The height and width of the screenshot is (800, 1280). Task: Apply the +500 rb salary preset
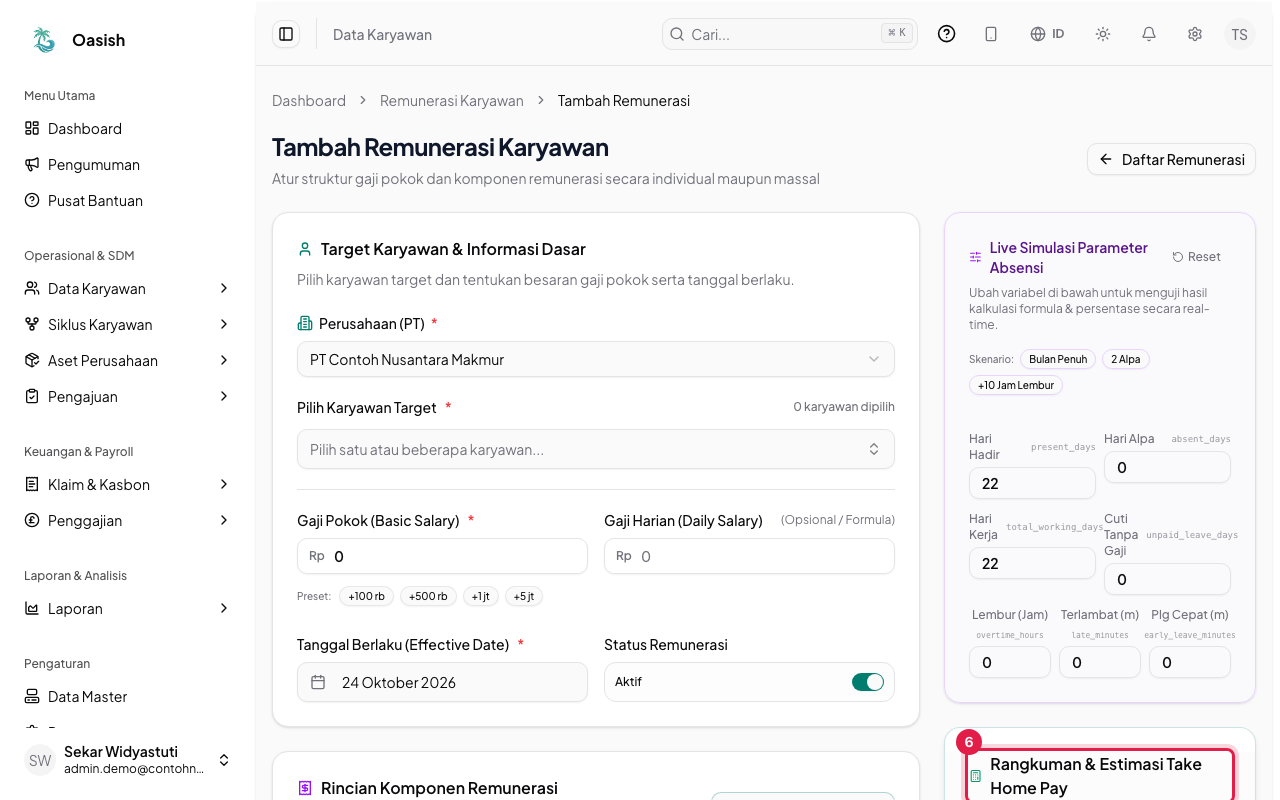pyautogui.click(x=428, y=596)
